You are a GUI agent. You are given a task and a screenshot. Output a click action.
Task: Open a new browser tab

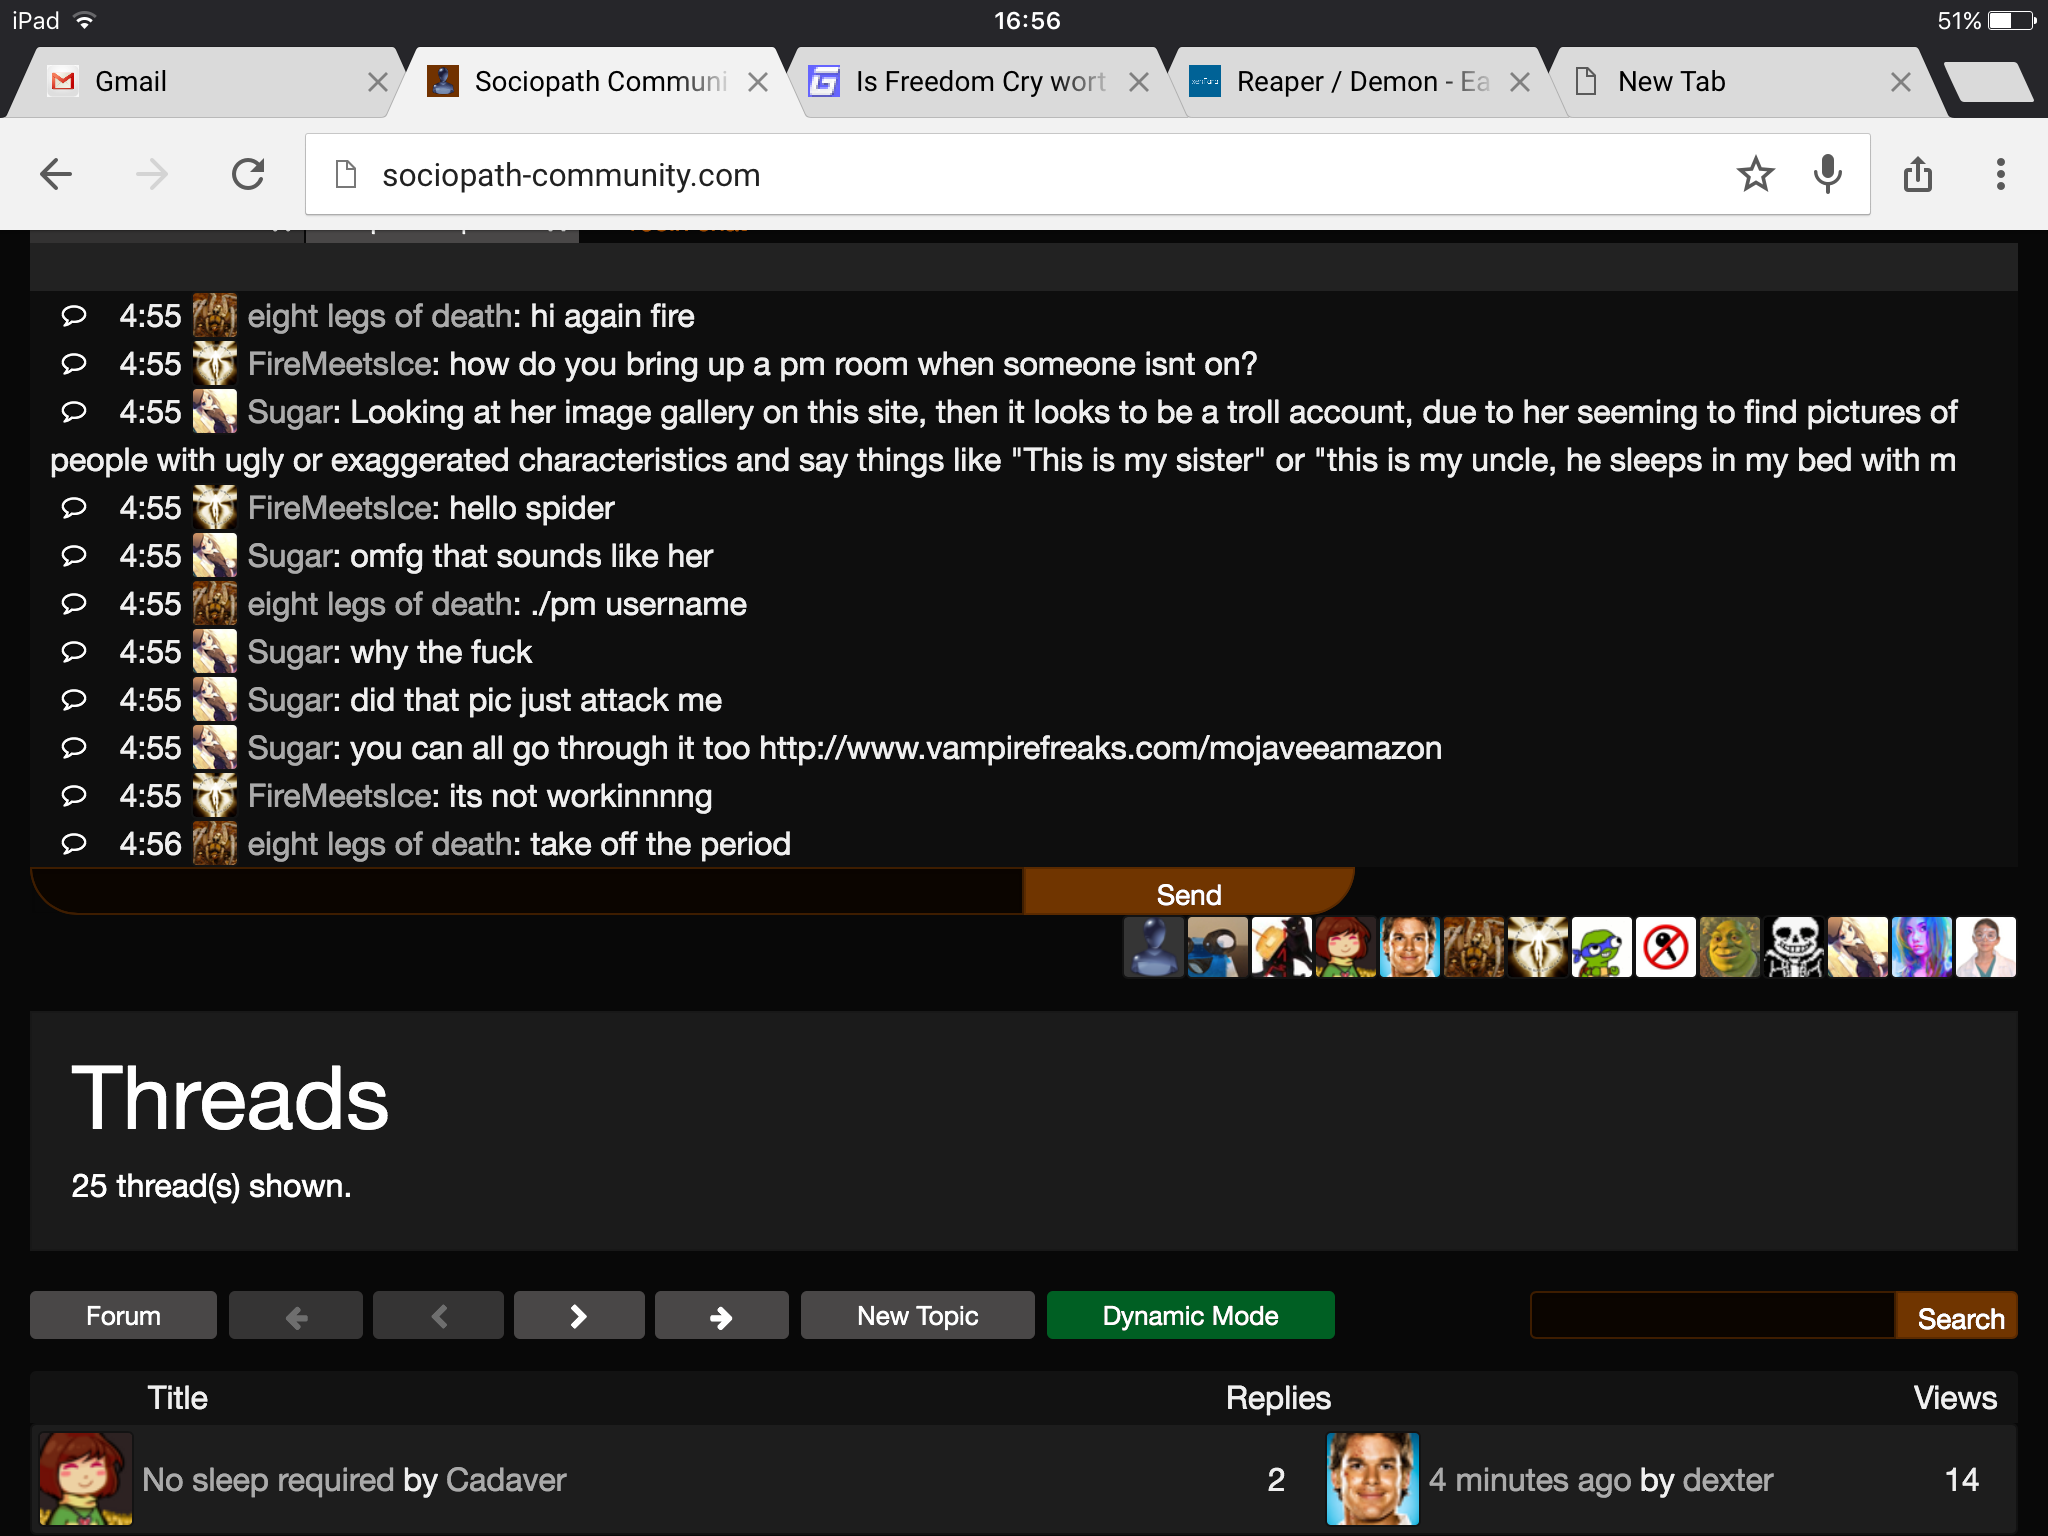[x=1989, y=82]
